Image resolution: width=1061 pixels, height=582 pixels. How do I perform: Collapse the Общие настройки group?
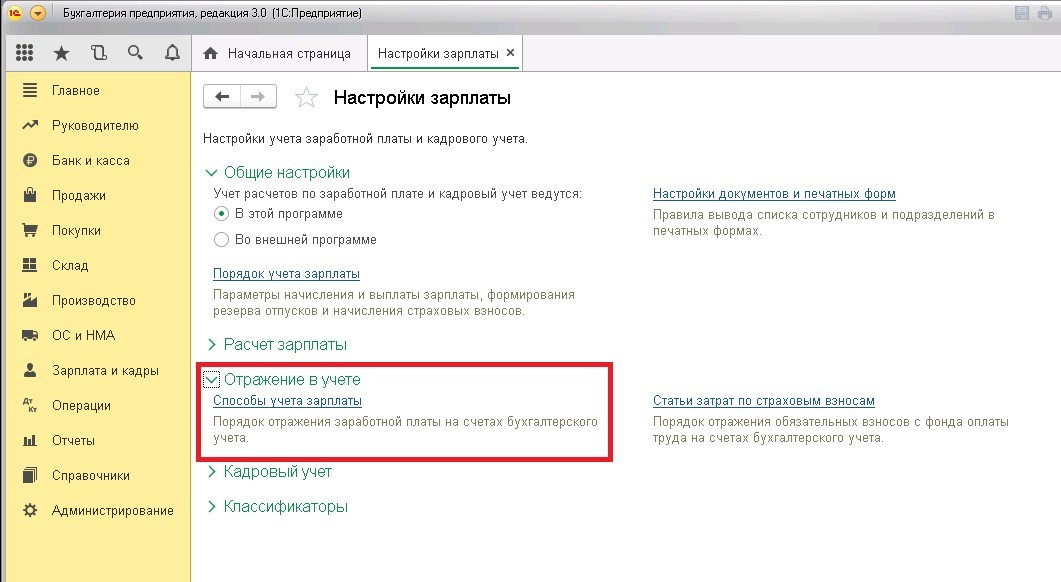pos(211,173)
